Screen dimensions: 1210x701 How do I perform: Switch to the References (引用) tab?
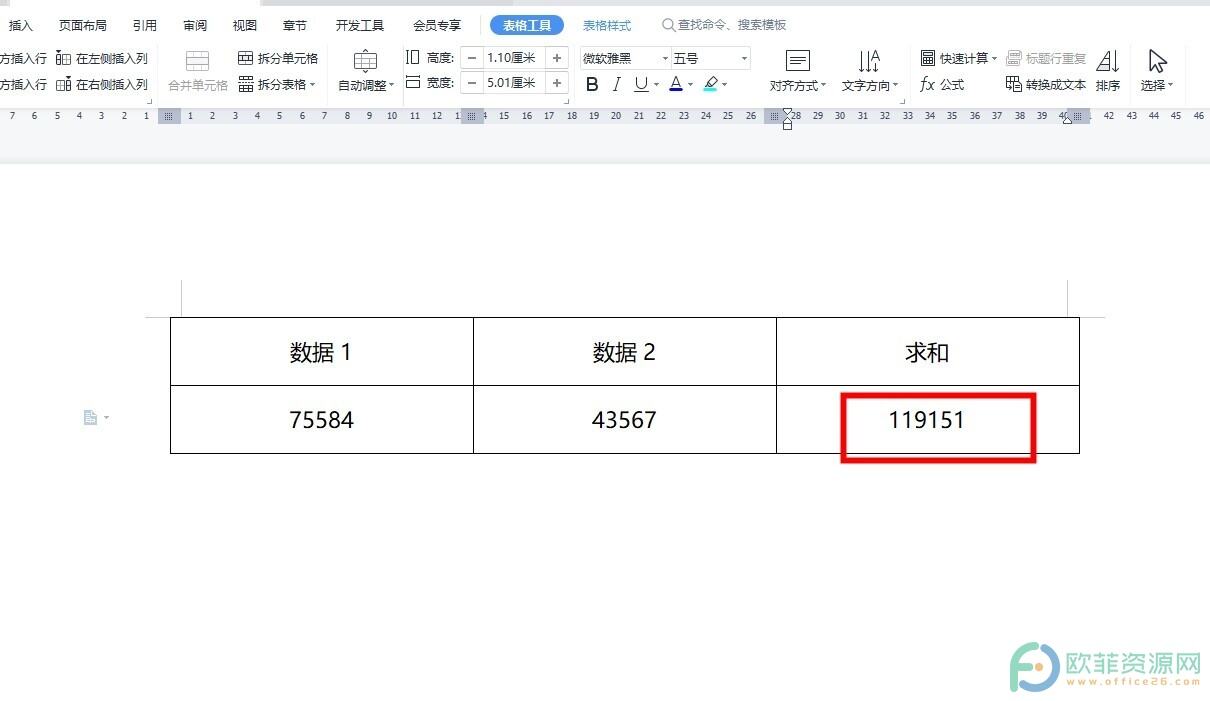coord(145,25)
